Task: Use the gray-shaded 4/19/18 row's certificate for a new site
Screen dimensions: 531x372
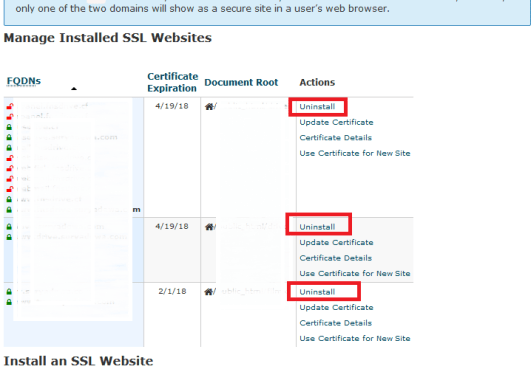Action: tap(355, 273)
